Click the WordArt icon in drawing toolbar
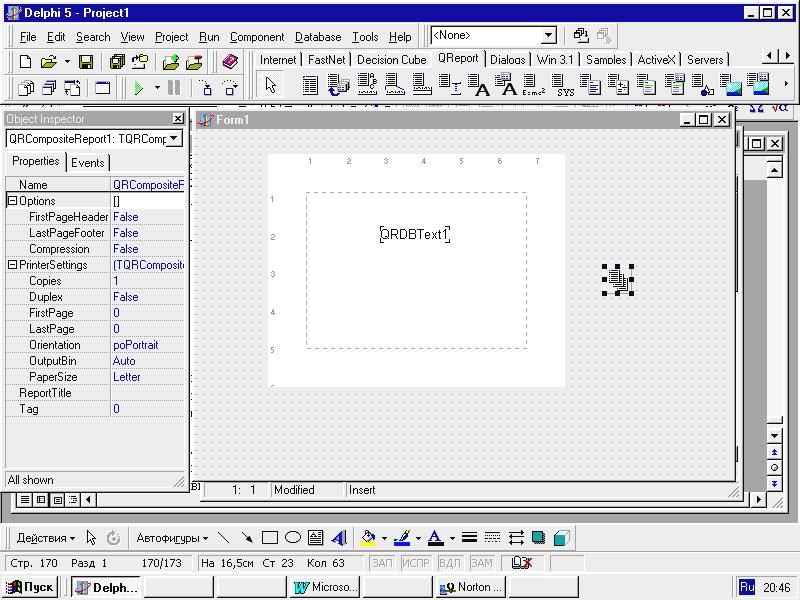800x600 pixels. tap(339, 538)
